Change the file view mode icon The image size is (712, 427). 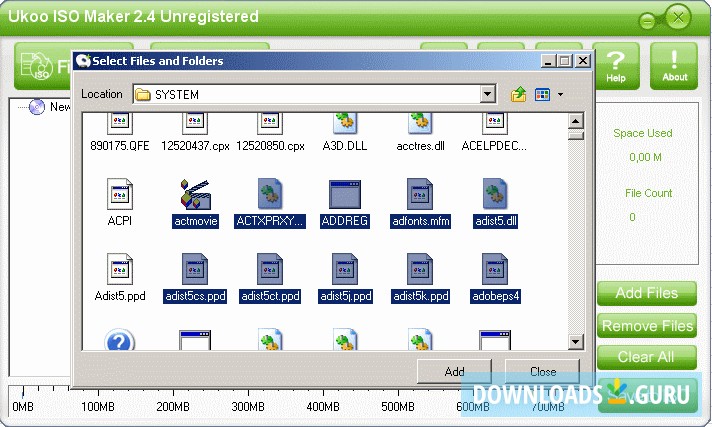pos(542,94)
